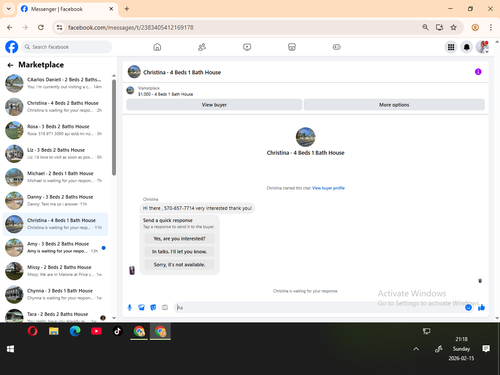
Task: Bookmark this page with star
Action: [x=453, y=27]
